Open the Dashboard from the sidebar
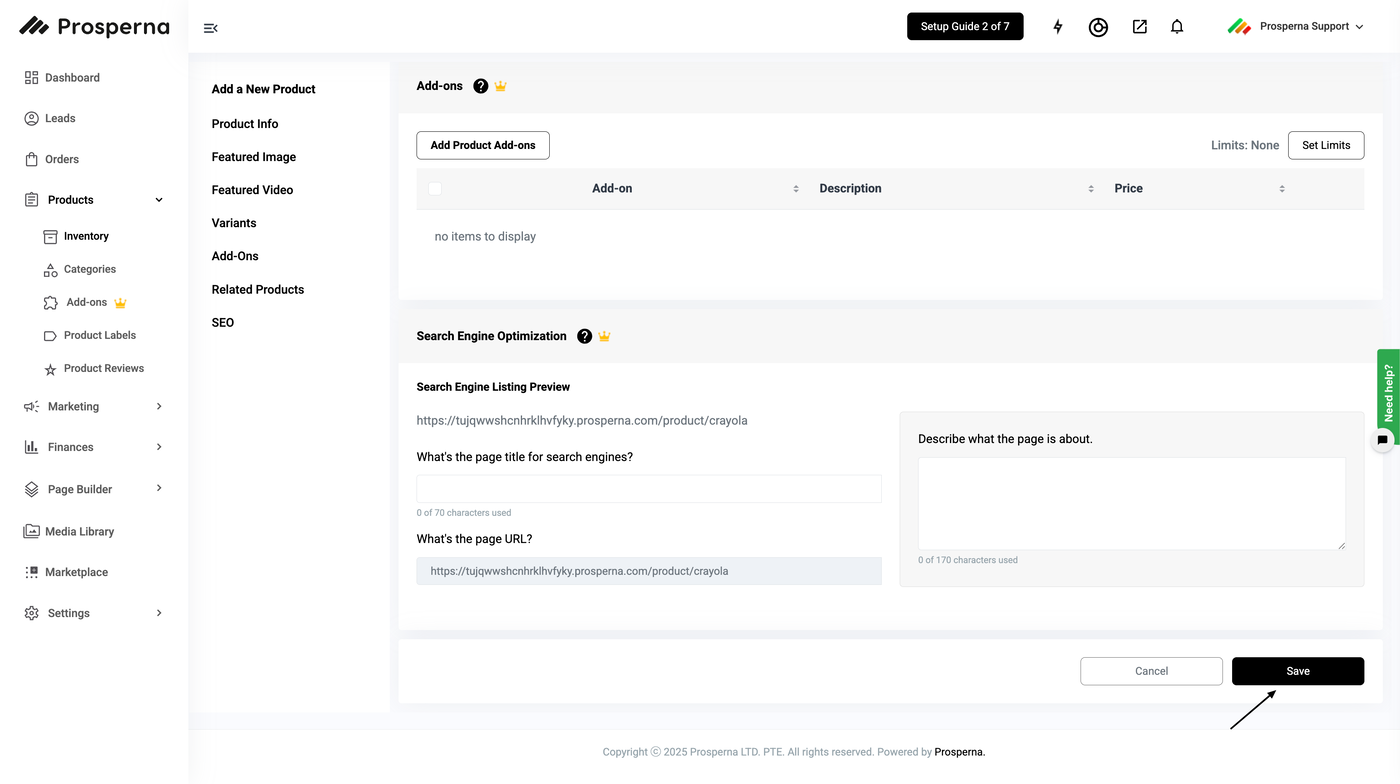The width and height of the screenshot is (1400, 784). coord(72,78)
